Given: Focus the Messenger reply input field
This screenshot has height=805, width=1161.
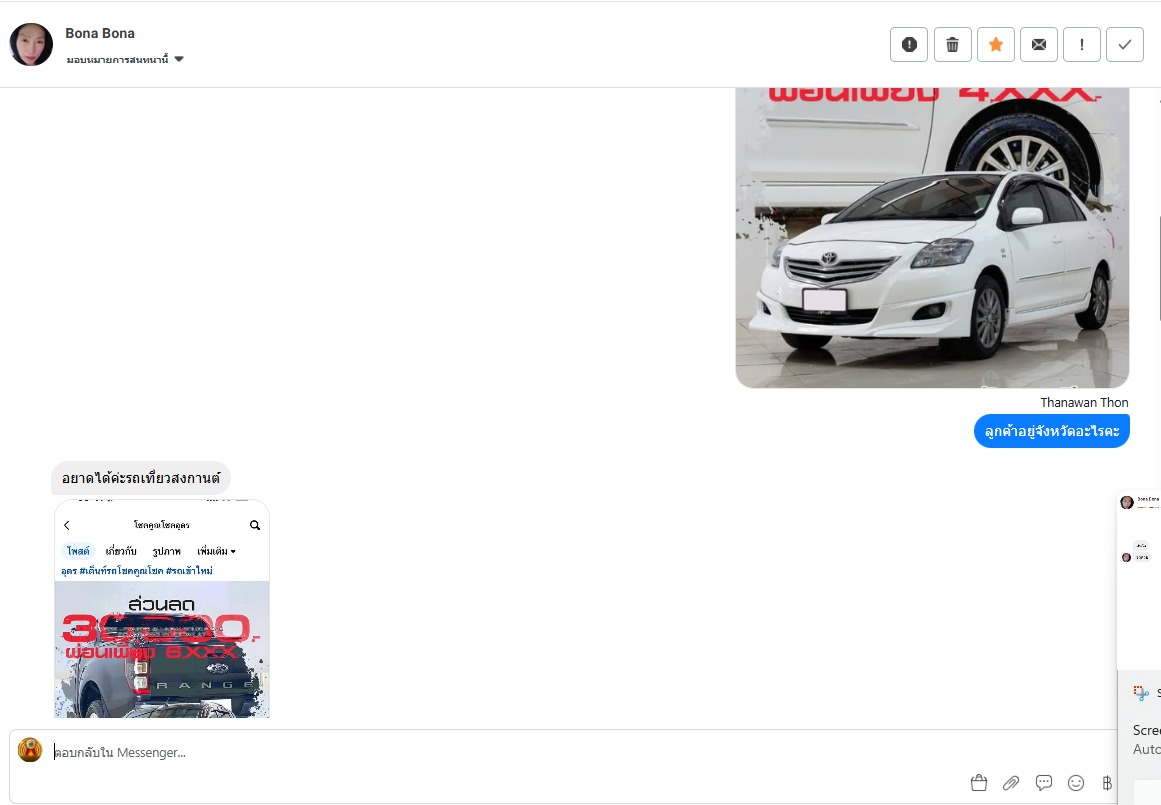Looking at the screenshot, I should click(x=563, y=752).
